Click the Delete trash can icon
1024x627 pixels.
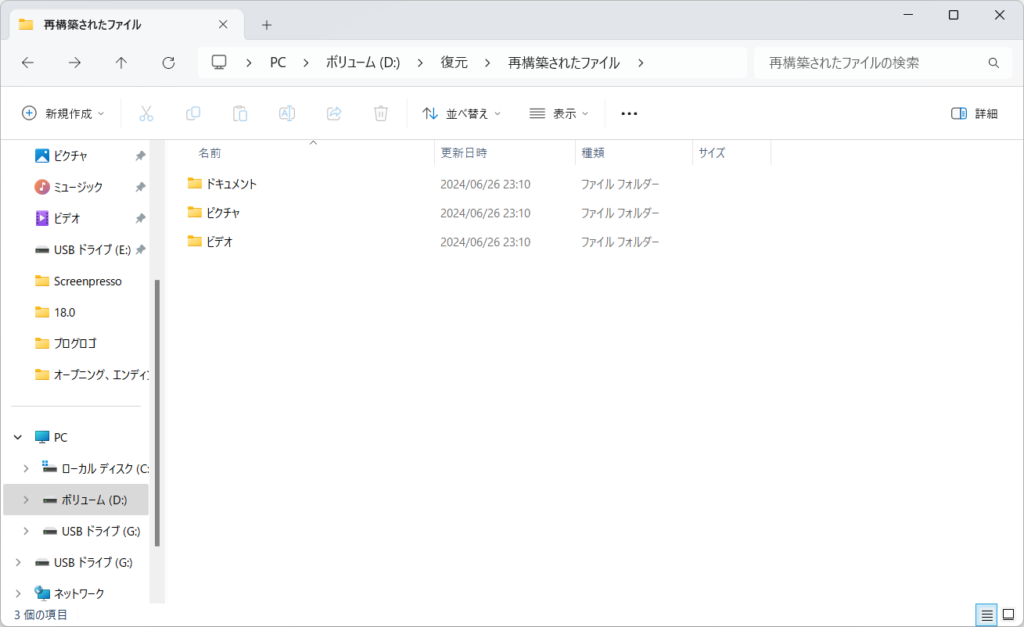coord(381,114)
